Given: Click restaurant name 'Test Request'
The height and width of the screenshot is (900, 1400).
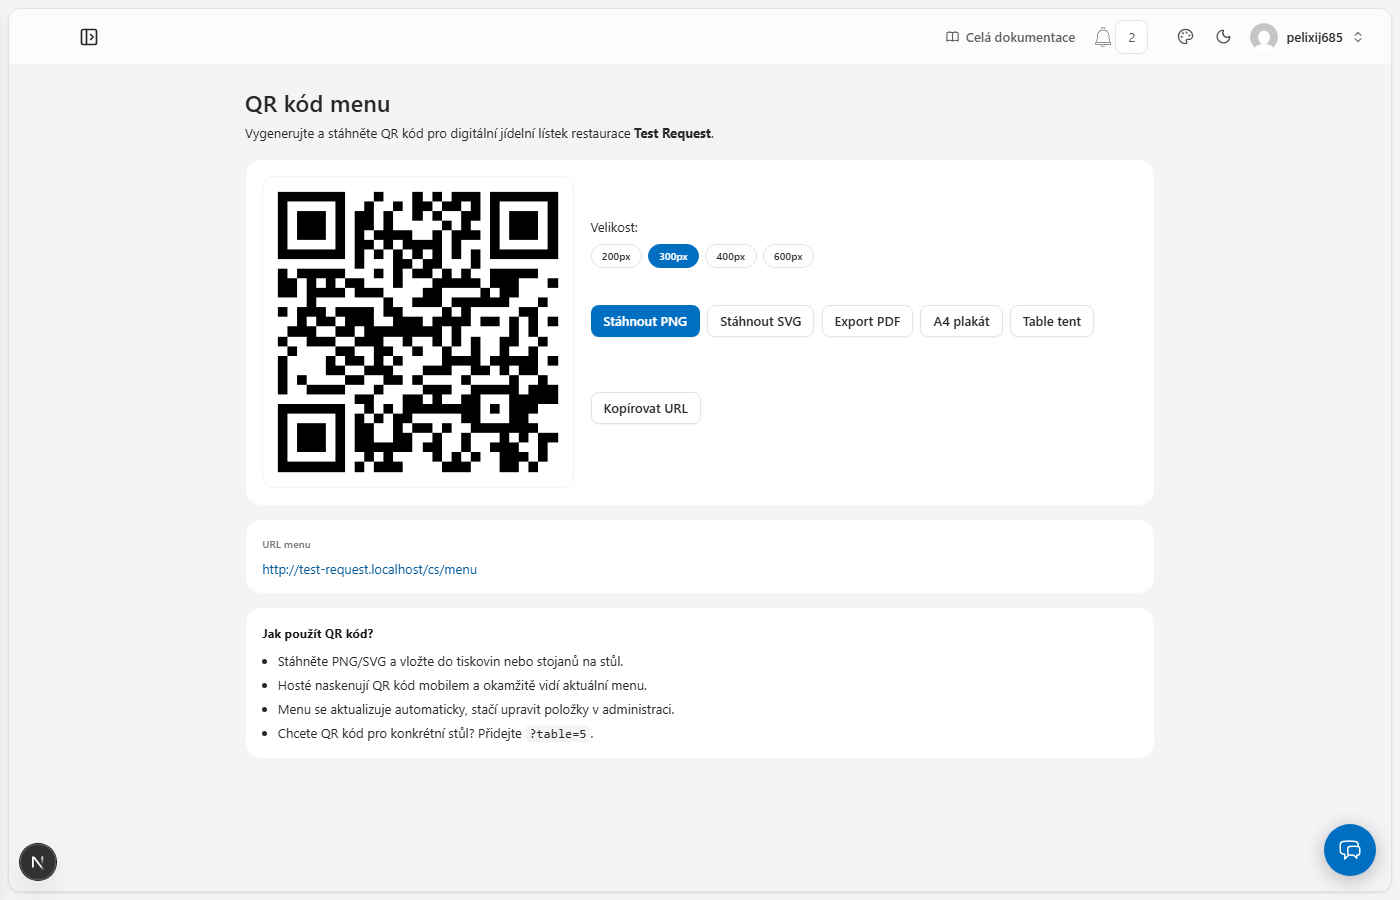Looking at the screenshot, I should pyautogui.click(x=672, y=133).
